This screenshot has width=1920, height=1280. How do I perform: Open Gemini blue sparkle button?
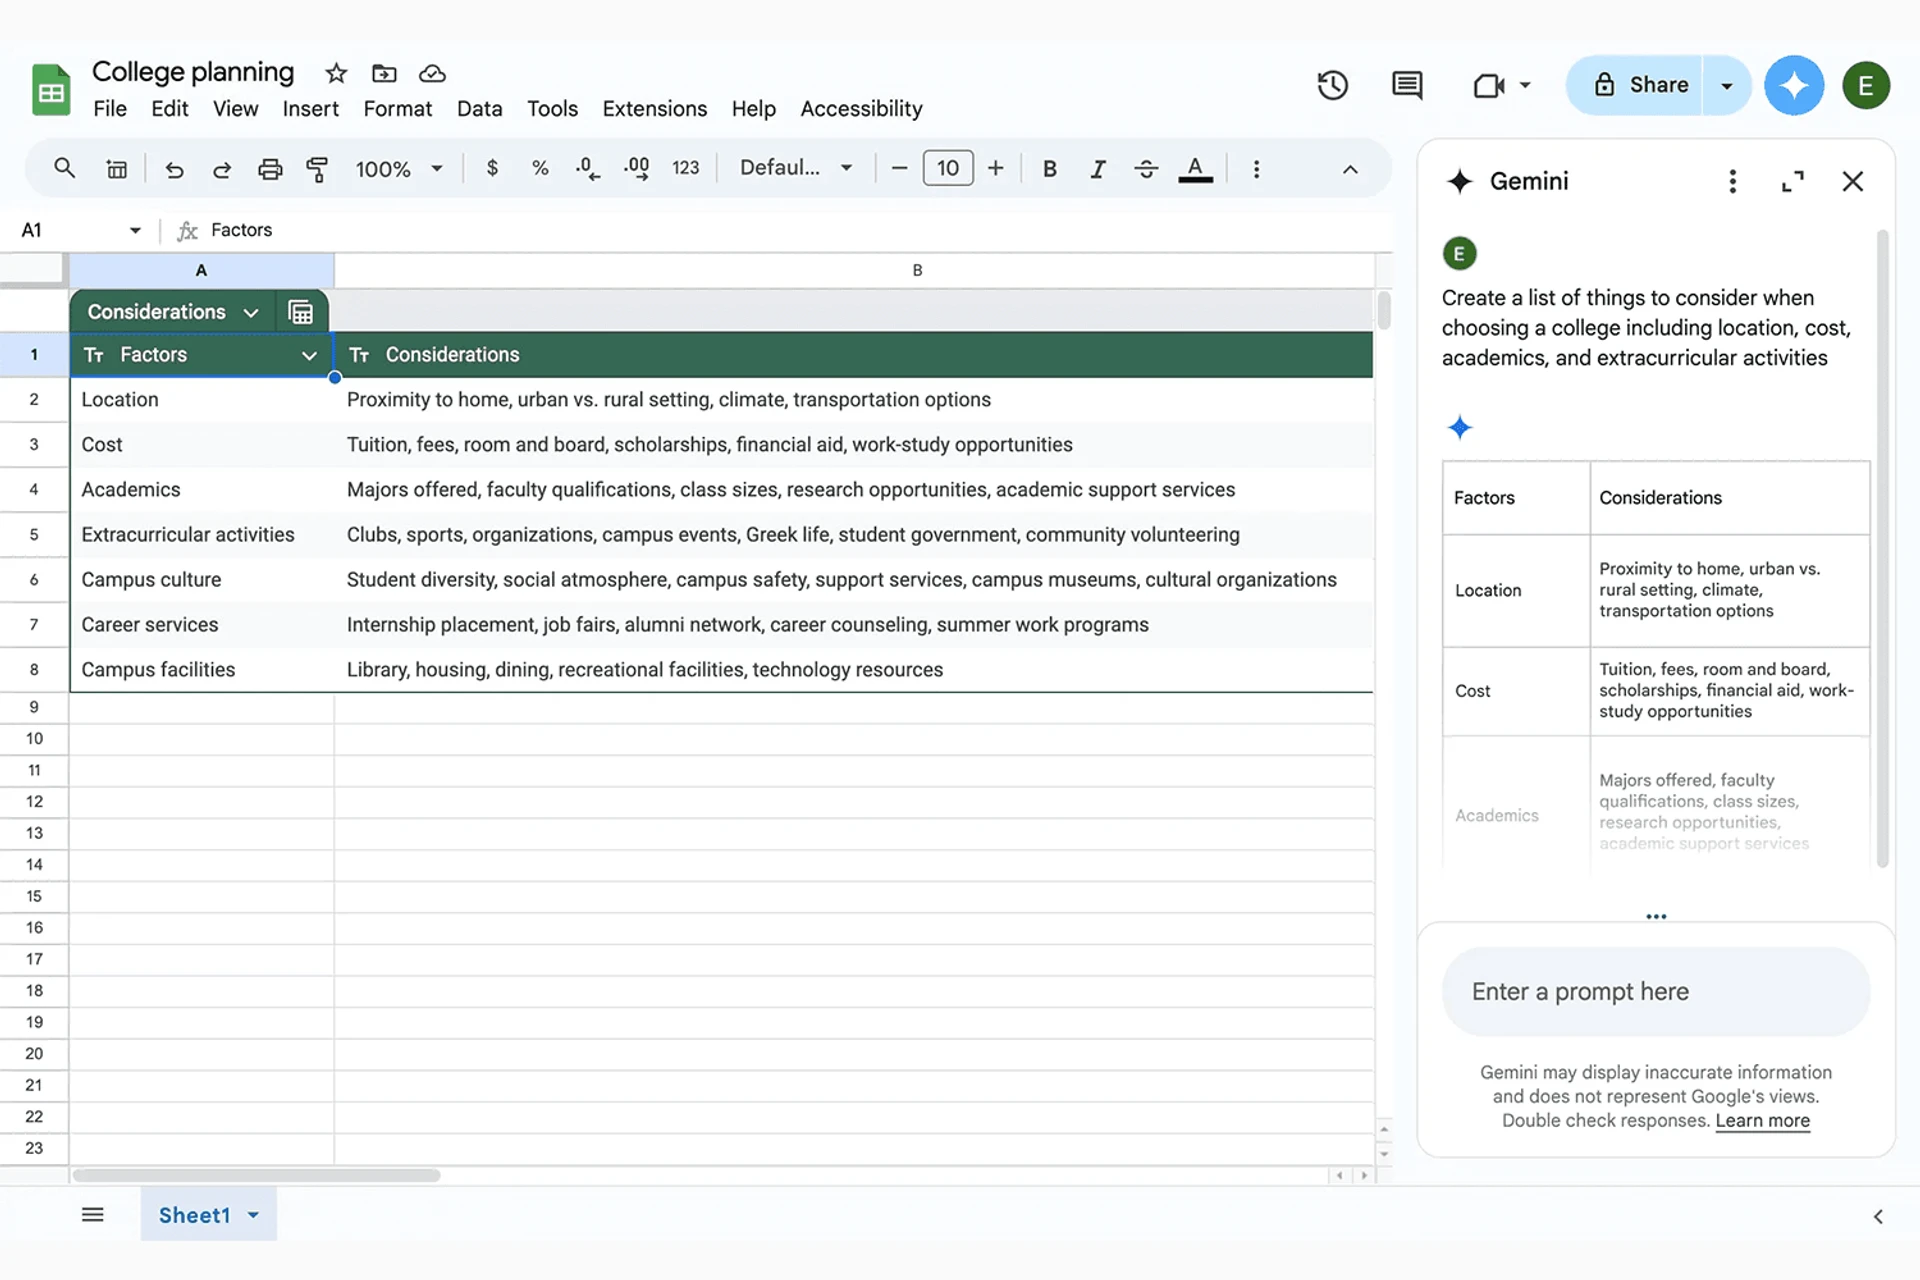click(x=1794, y=85)
